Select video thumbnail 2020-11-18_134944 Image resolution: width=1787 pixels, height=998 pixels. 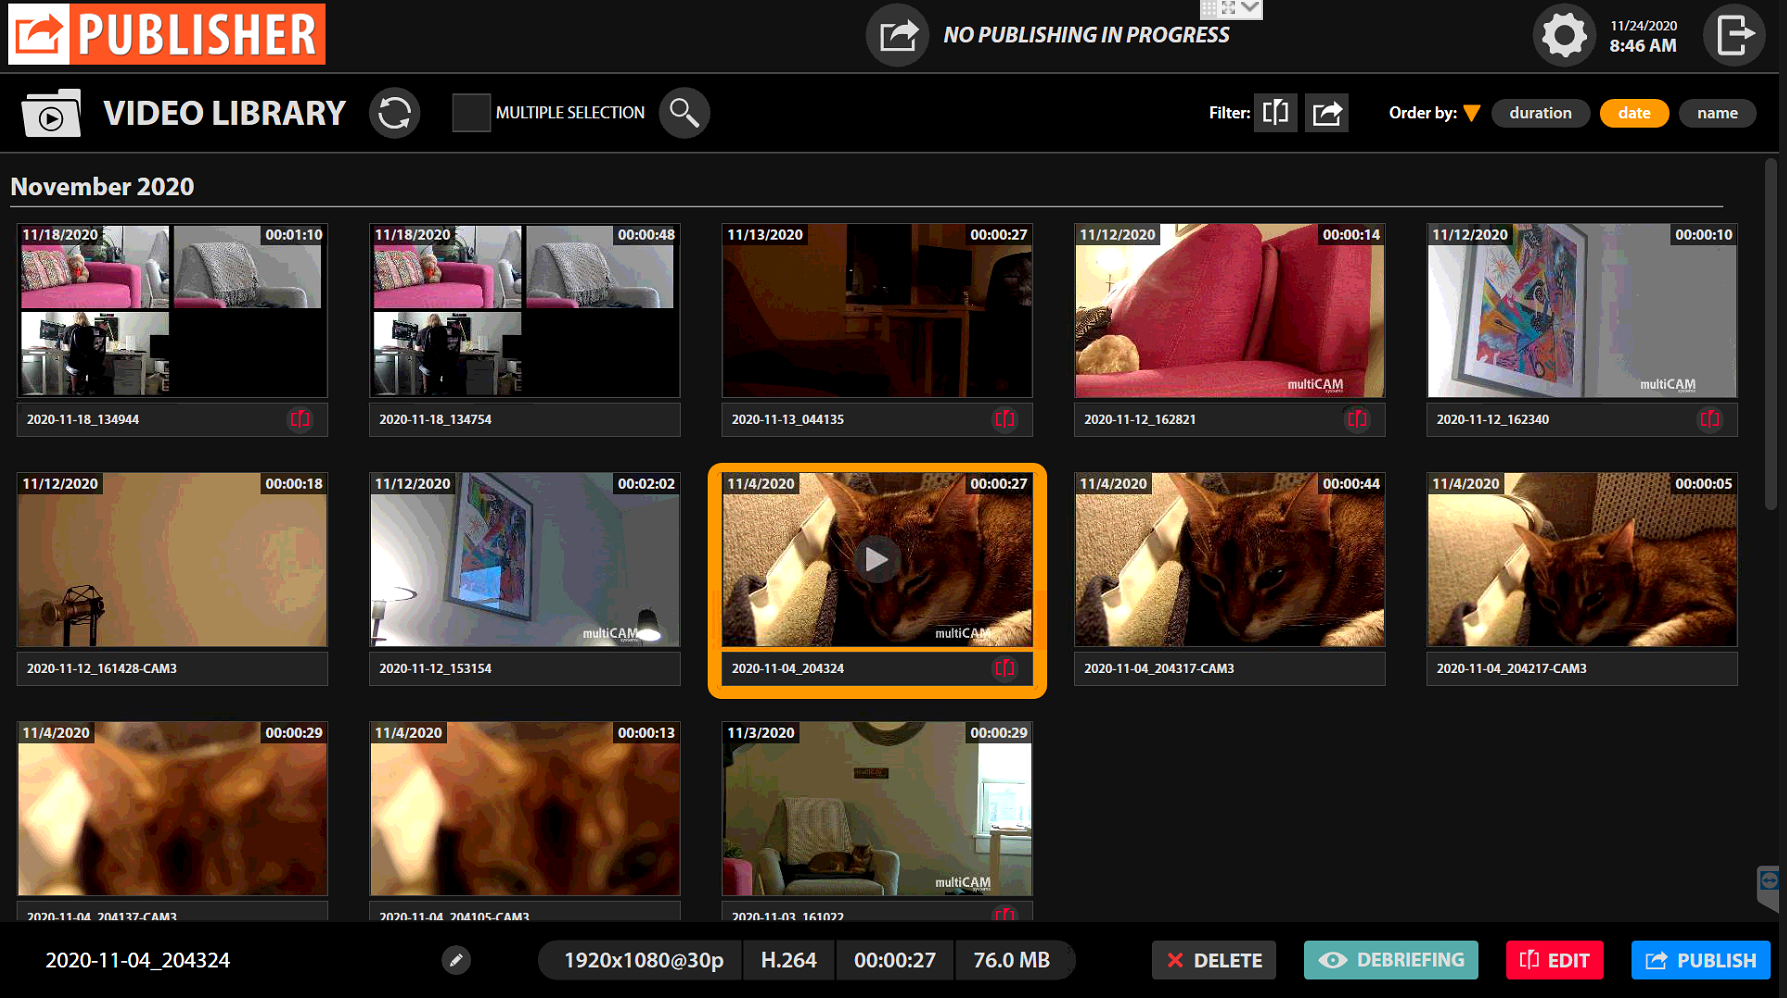172,310
